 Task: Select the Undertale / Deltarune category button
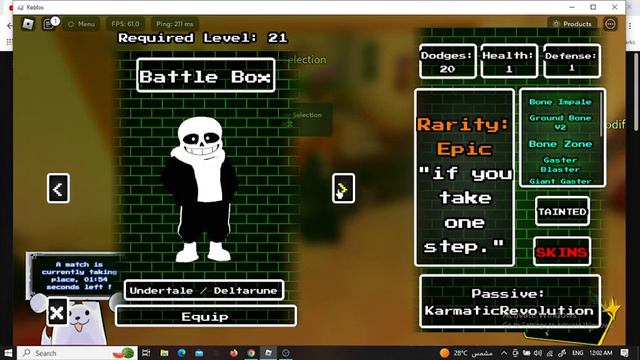[x=204, y=291]
